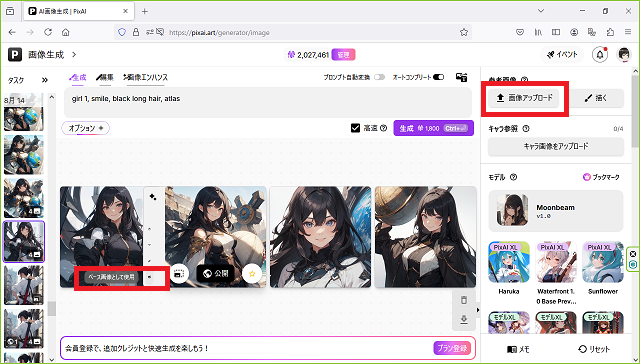
Task: Open Pocket save icon in toolbar
Action: tap(520, 32)
